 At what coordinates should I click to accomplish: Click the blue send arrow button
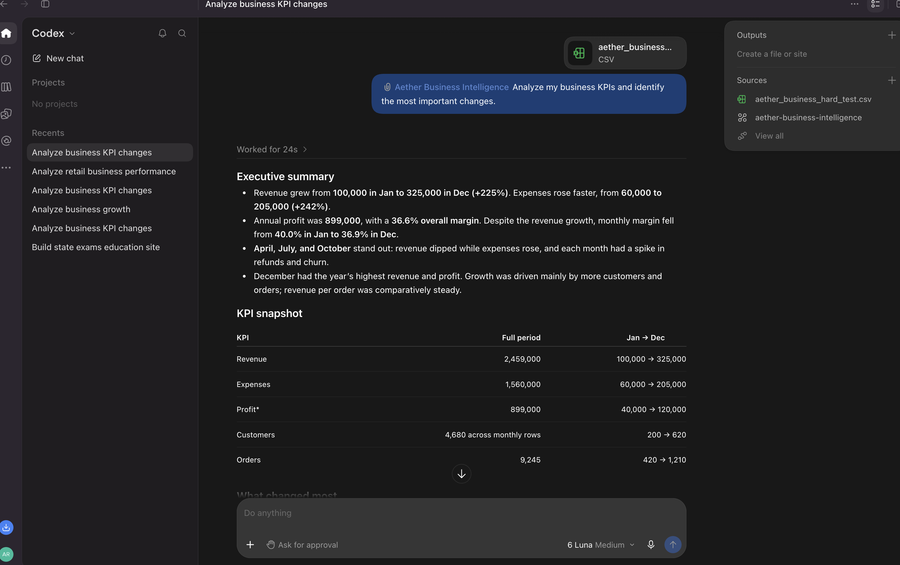pyautogui.click(x=673, y=545)
